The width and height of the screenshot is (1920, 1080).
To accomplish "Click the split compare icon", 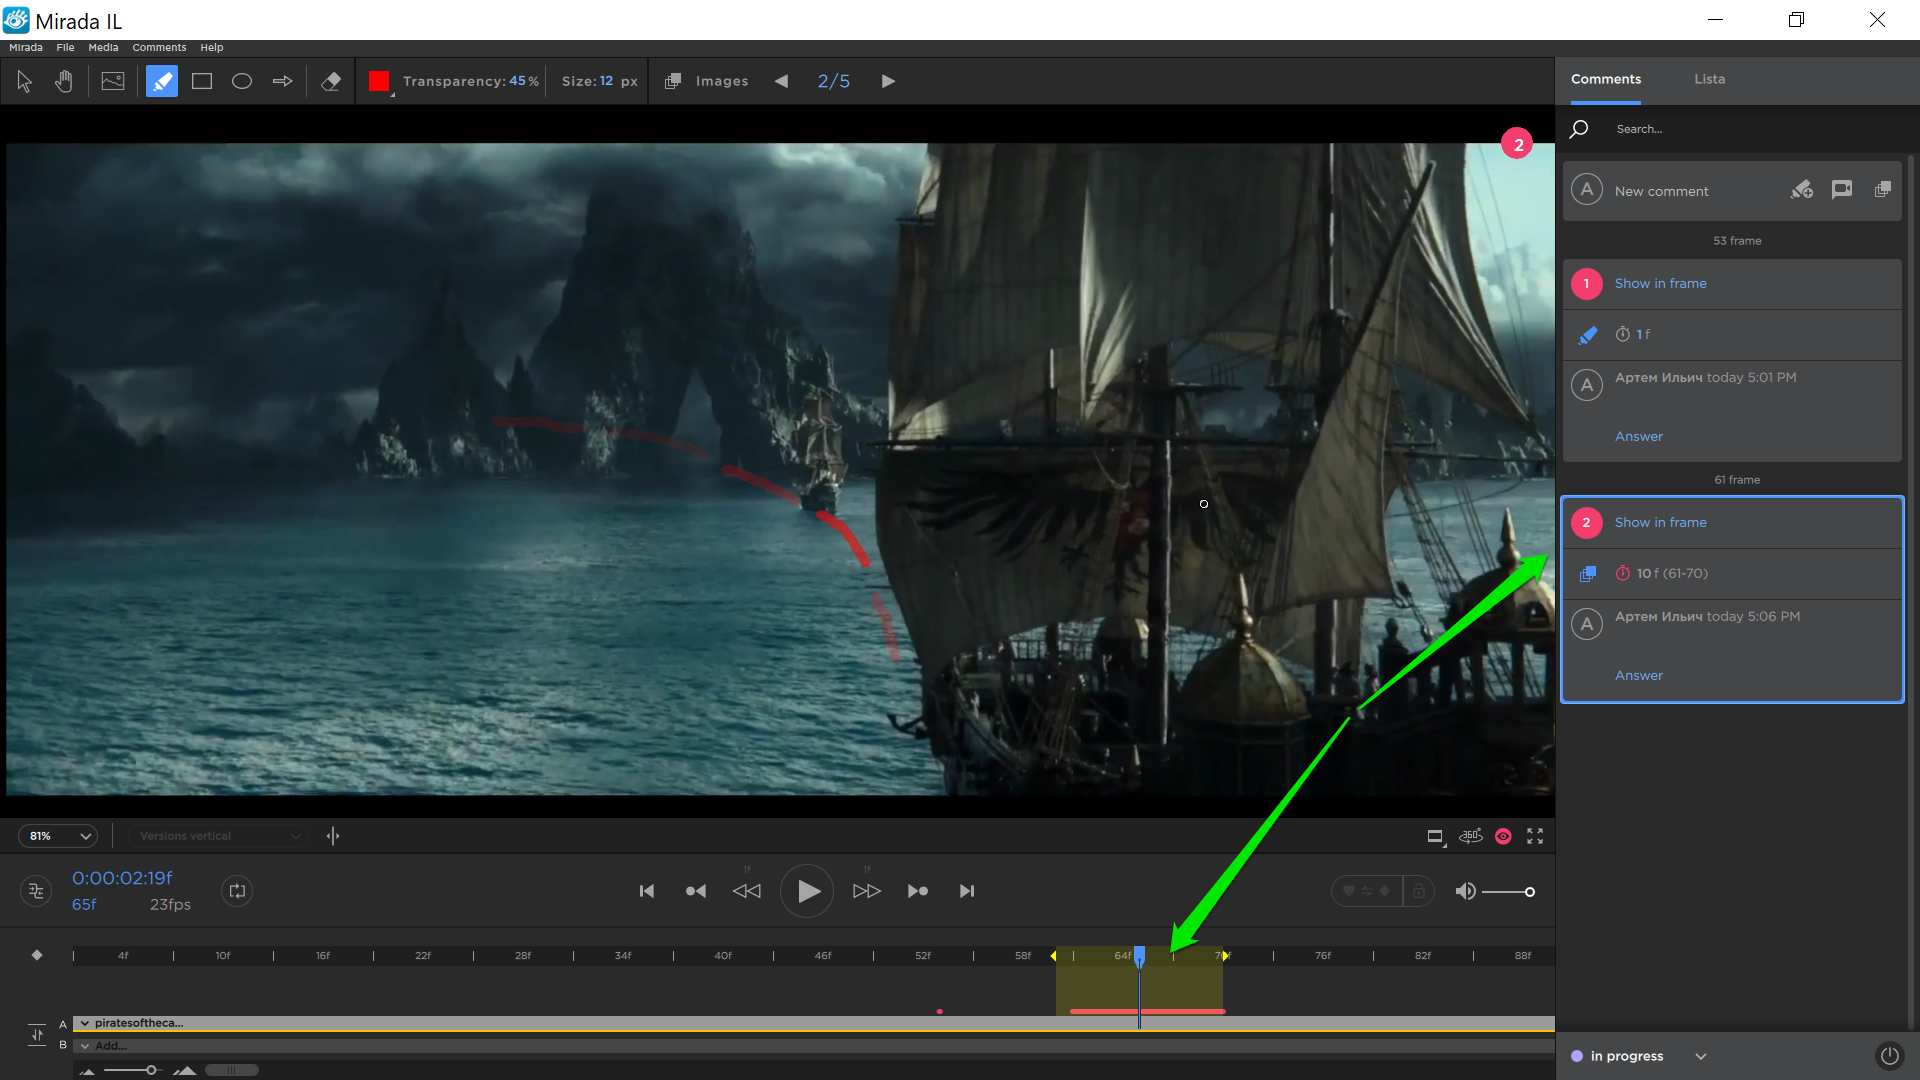I will [333, 836].
